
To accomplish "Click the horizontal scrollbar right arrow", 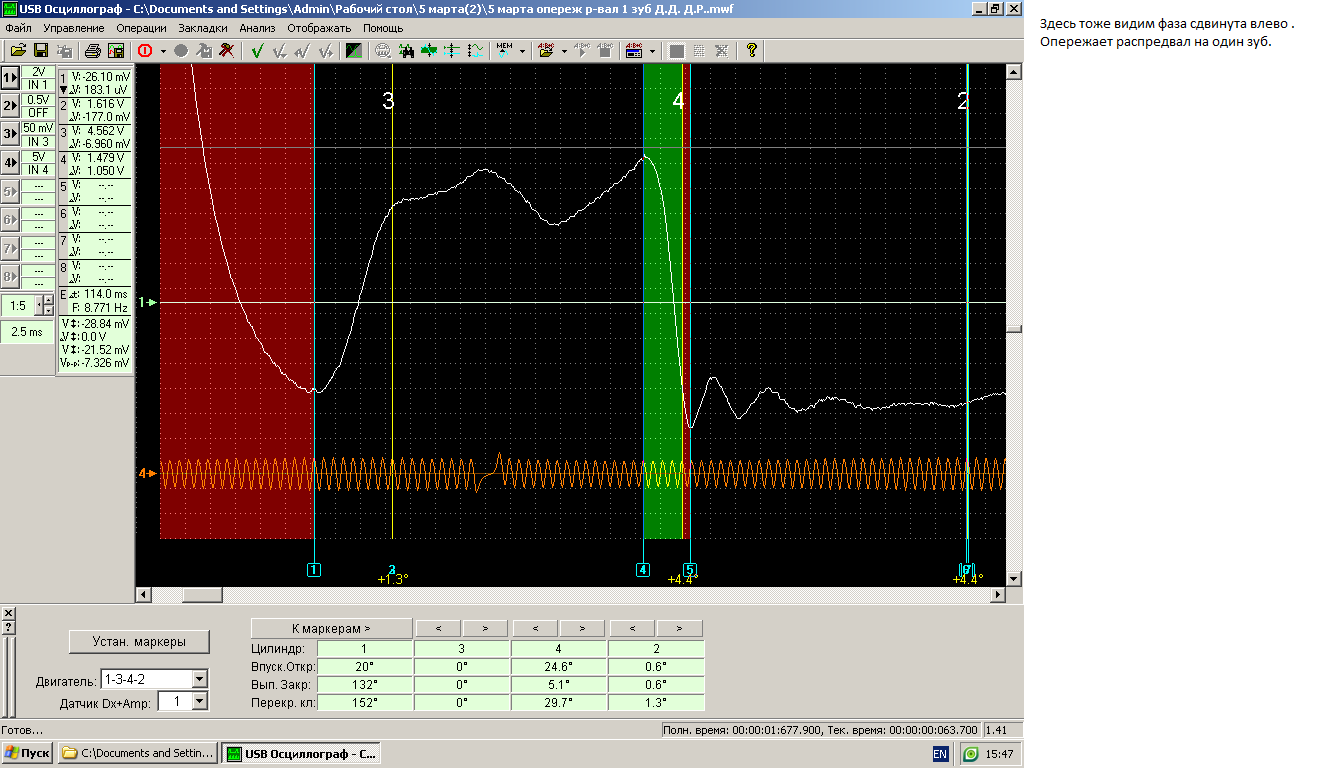I will [996, 595].
